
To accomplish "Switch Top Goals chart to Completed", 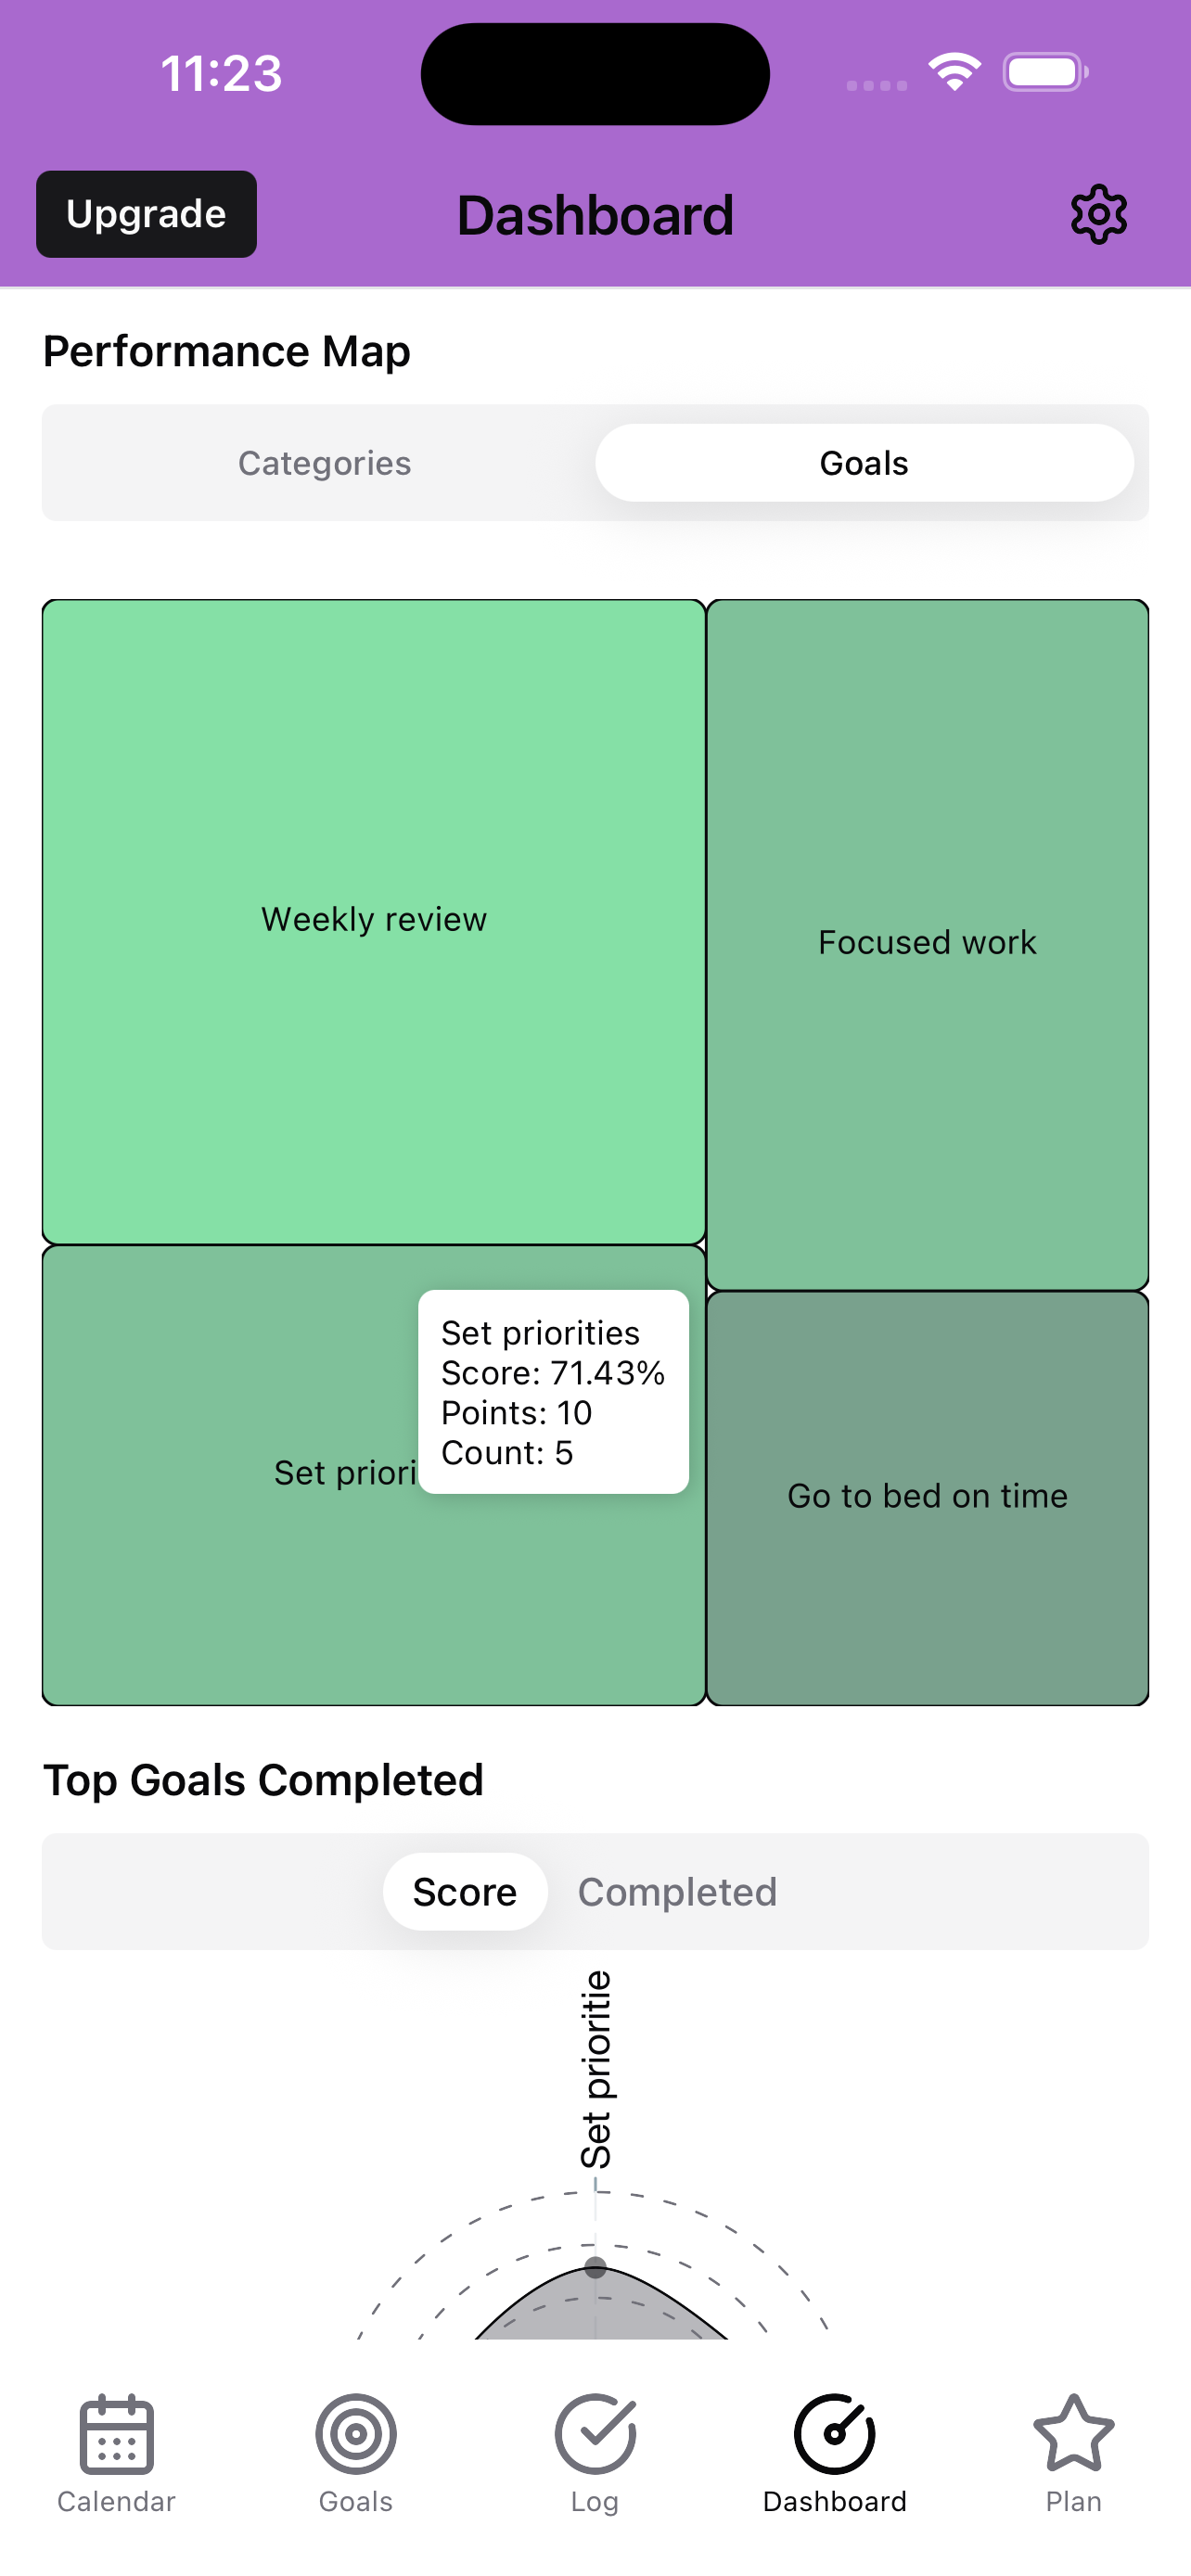I will (677, 1891).
